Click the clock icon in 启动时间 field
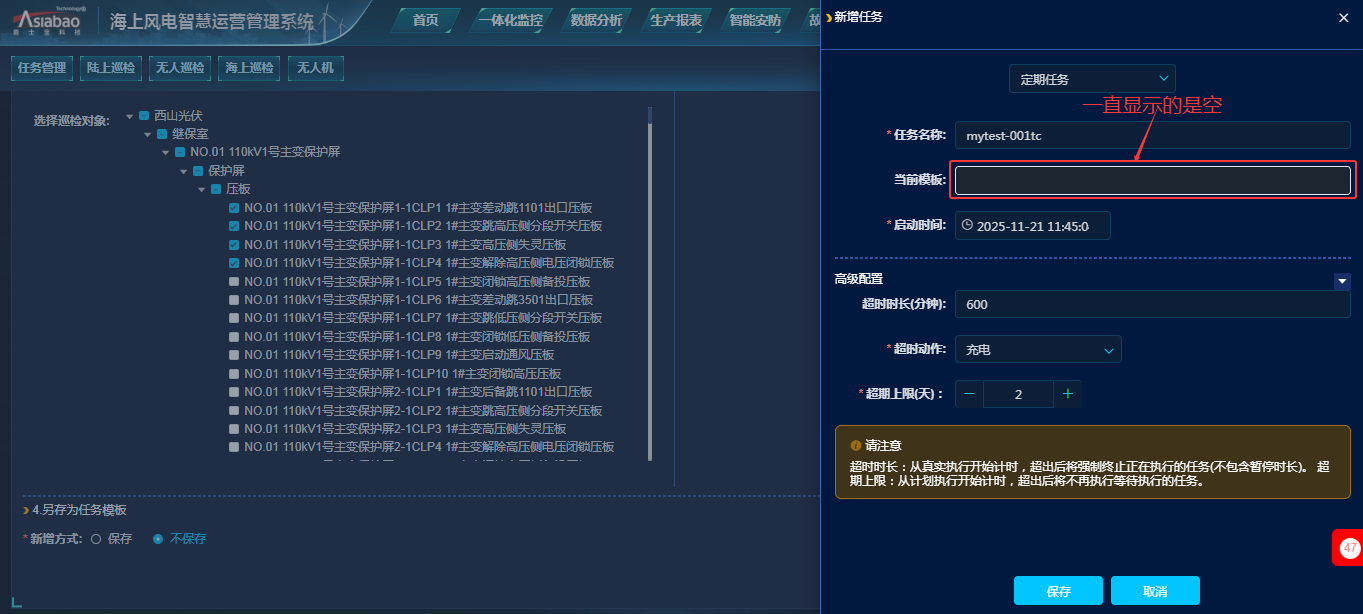The width and height of the screenshot is (1363, 614). (967, 225)
